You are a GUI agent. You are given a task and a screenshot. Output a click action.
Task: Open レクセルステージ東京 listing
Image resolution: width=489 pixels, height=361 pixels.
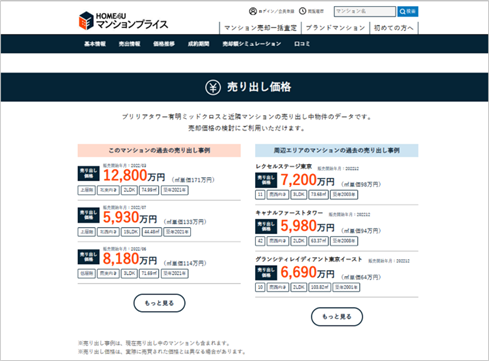(x=284, y=166)
